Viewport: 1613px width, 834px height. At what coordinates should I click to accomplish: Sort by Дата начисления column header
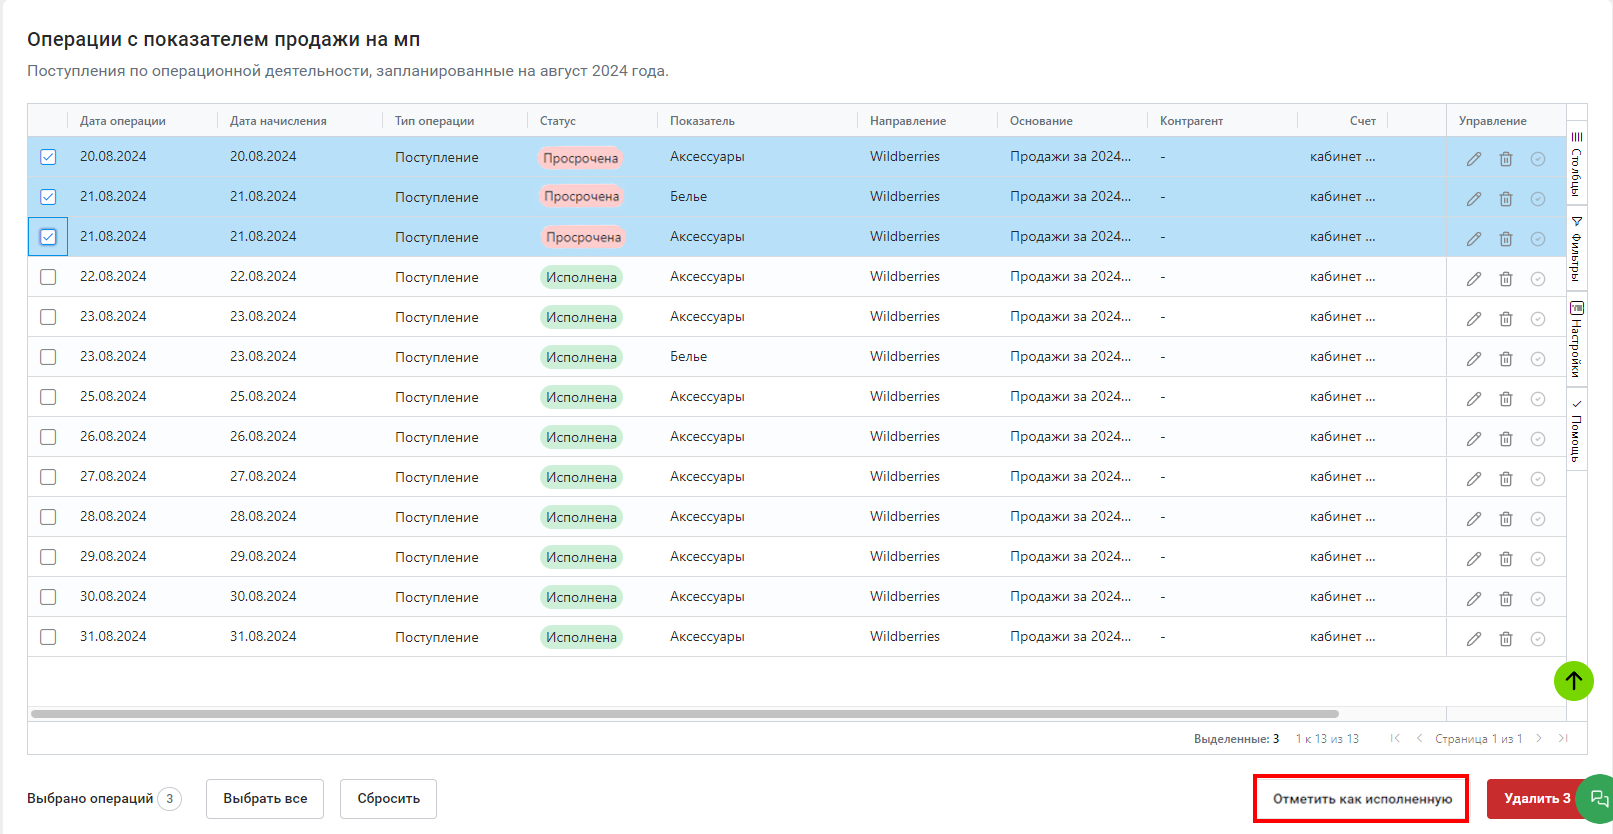pyautogui.click(x=278, y=121)
